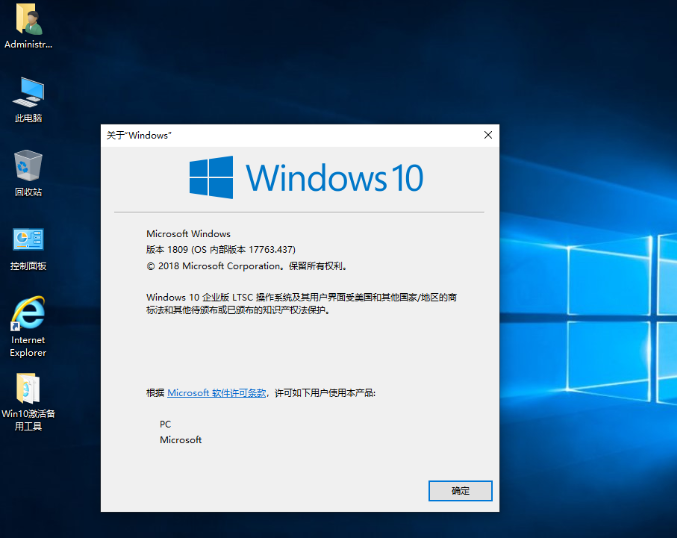Click the blue Windows logo in dialog
This screenshot has height=538, width=677.
click(x=211, y=178)
